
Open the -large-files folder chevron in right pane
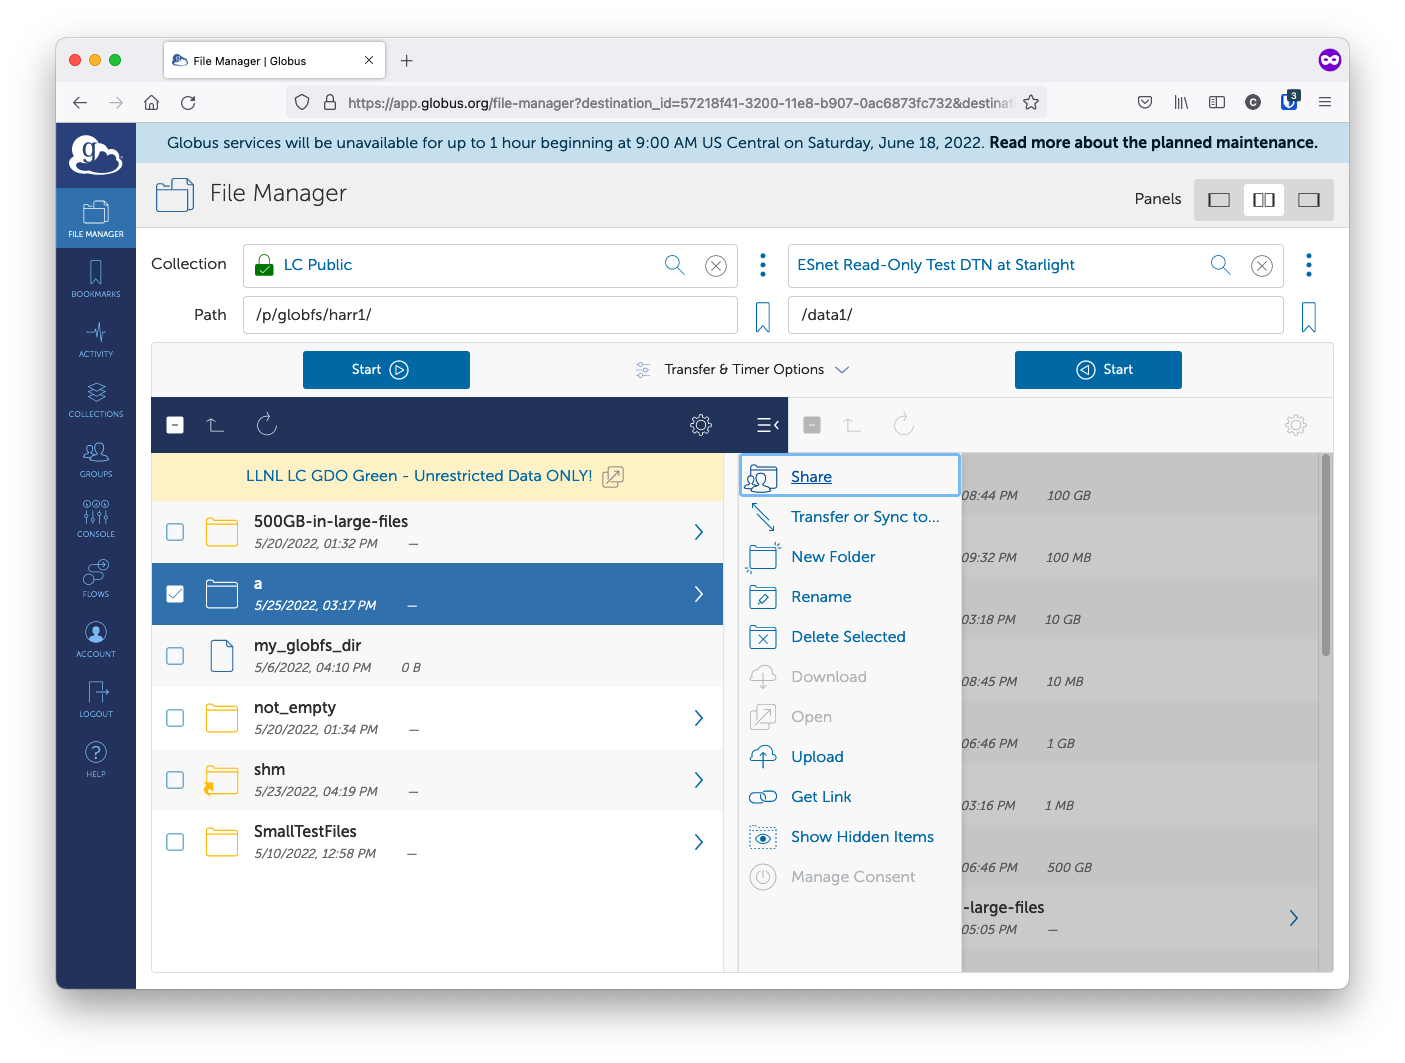(x=1294, y=918)
